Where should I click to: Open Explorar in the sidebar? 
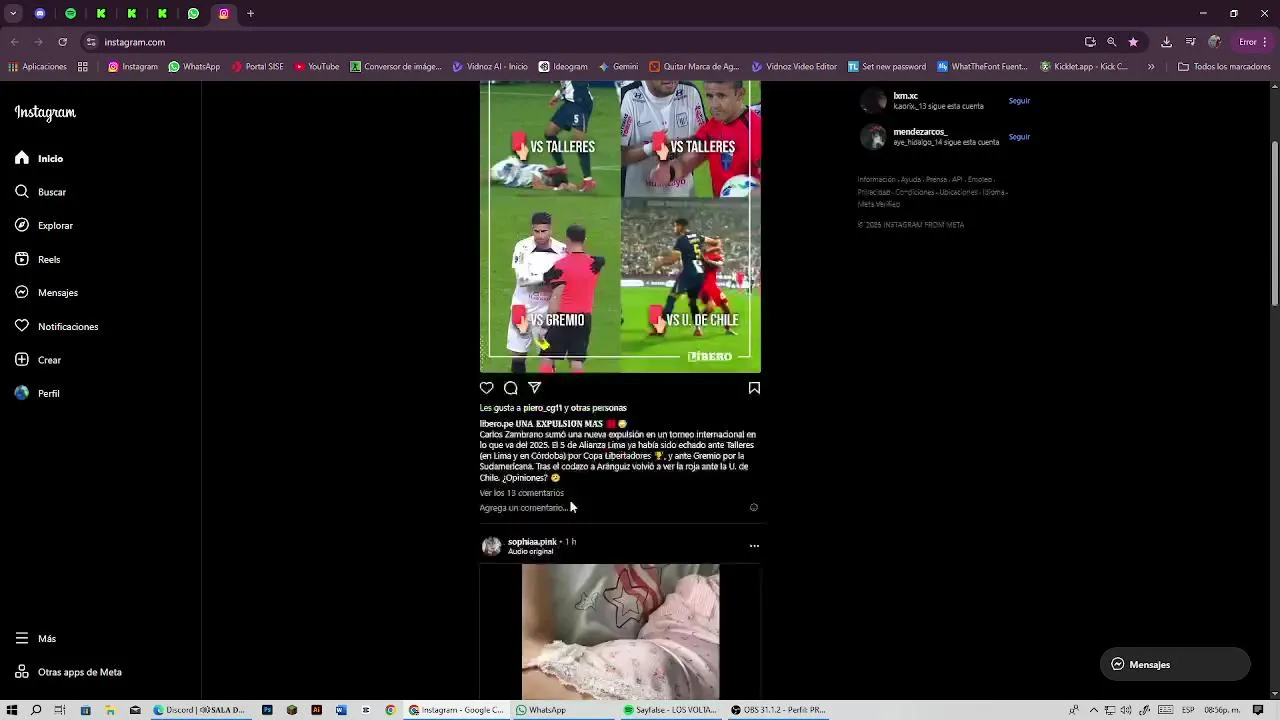[44, 225]
